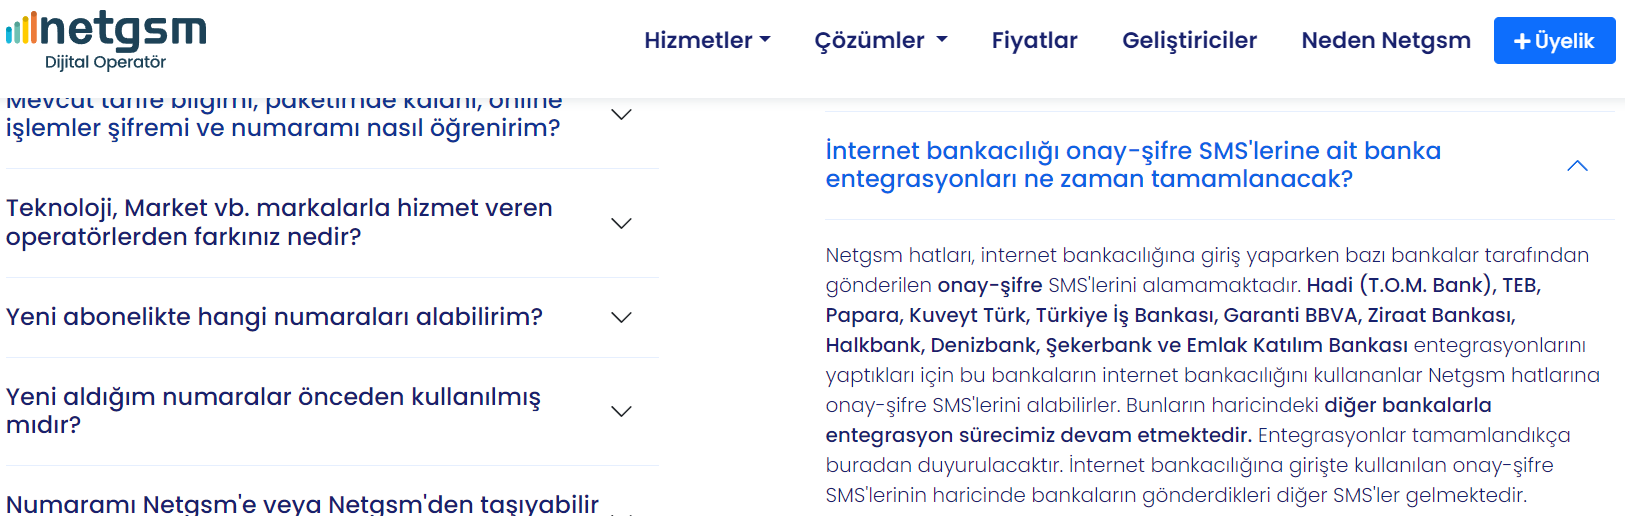Navigate to Neden Netgsm
Image resolution: width=1625 pixels, height=516 pixels.
1385,41
